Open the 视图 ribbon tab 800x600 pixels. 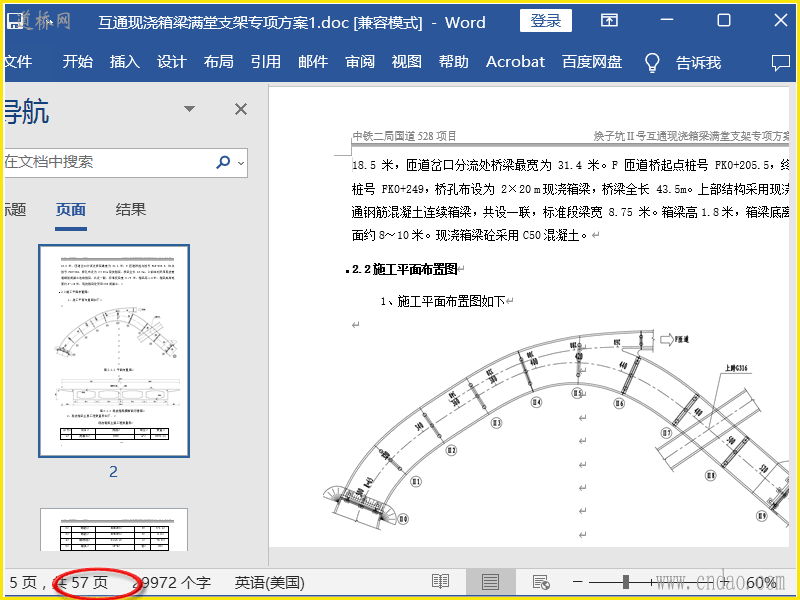pos(407,62)
